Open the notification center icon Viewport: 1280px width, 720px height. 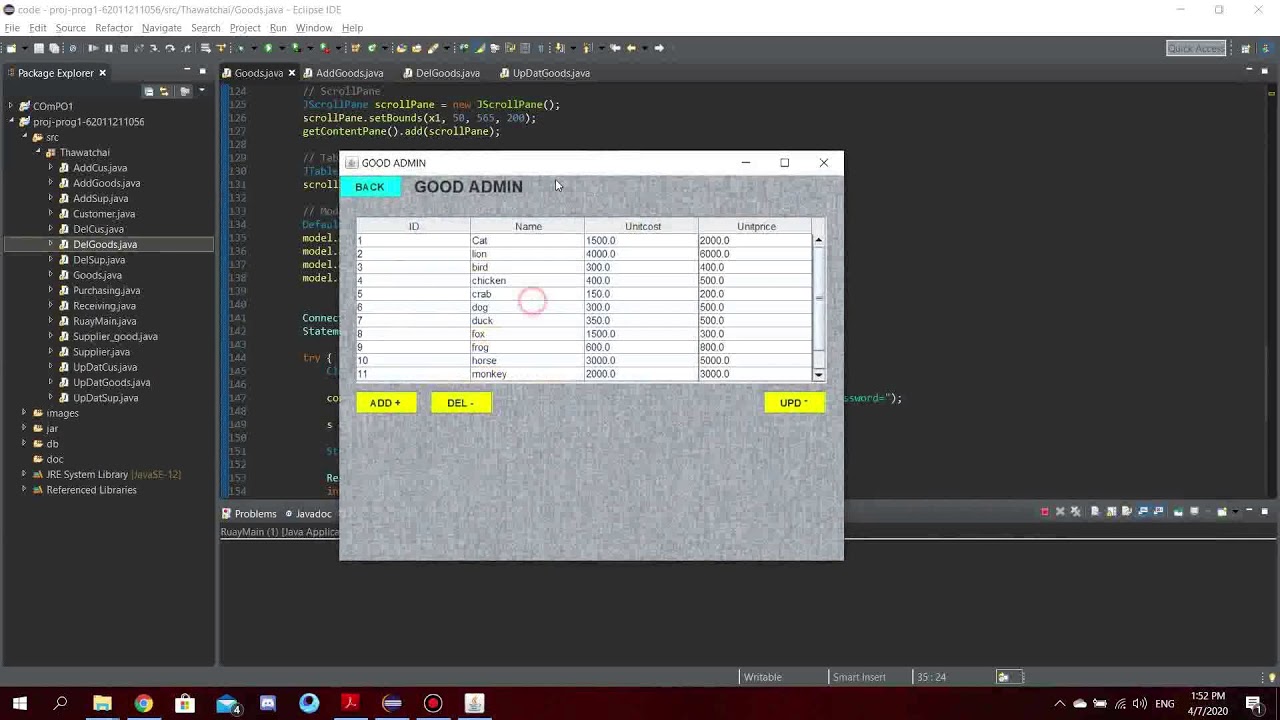(x=1254, y=704)
